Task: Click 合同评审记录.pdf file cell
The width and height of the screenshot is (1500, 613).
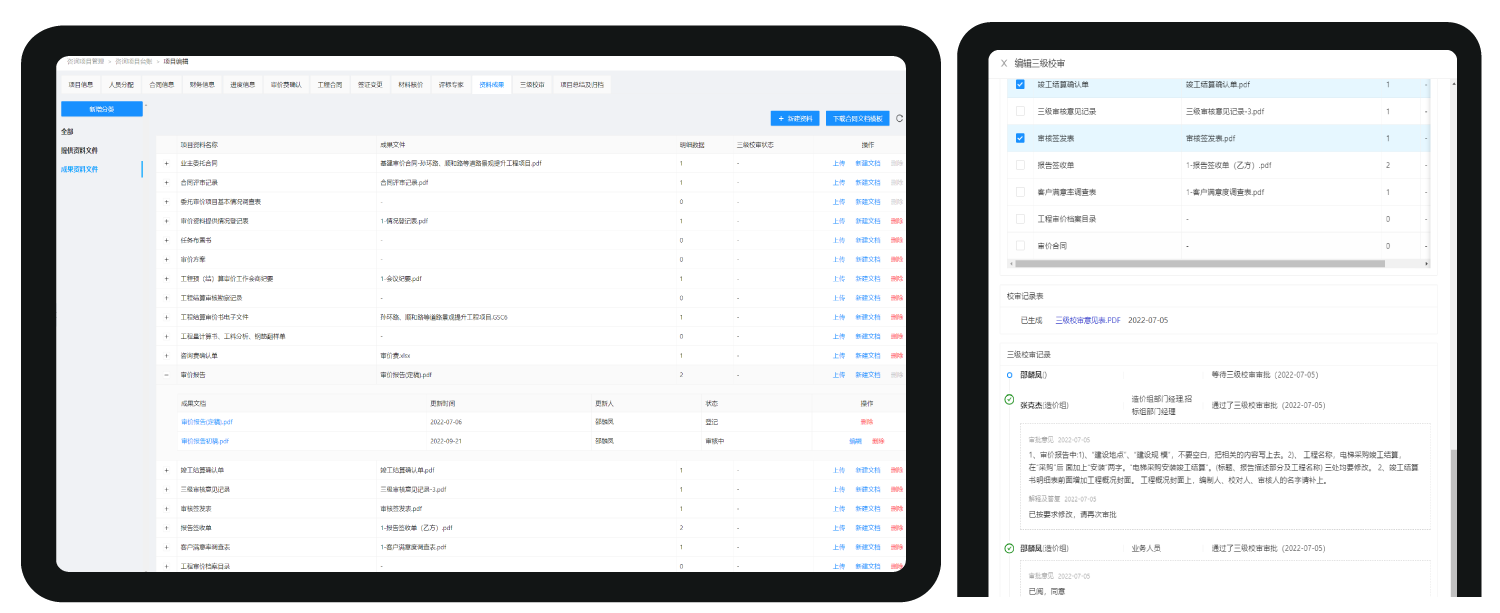Action: coord(404,182)
